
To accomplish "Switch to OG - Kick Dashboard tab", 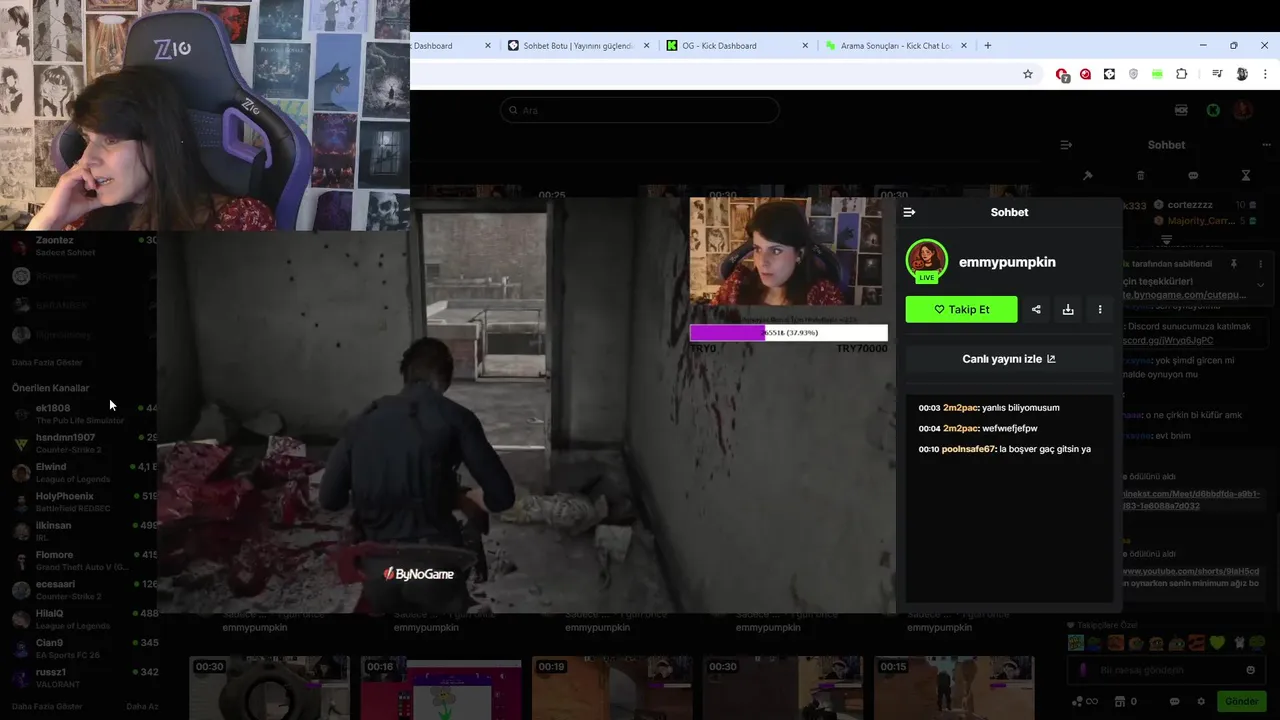I will (x=738, y=46).
